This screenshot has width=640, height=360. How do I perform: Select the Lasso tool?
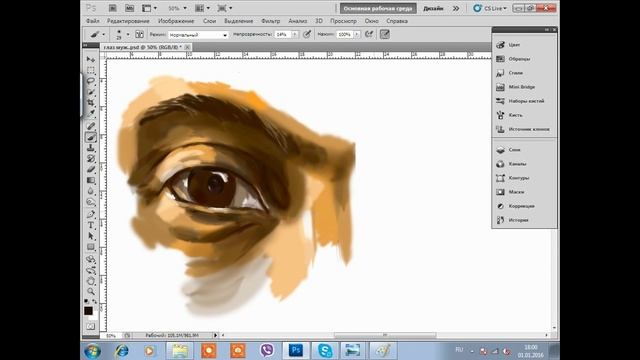pyautogui.click(x=91, y=81)
